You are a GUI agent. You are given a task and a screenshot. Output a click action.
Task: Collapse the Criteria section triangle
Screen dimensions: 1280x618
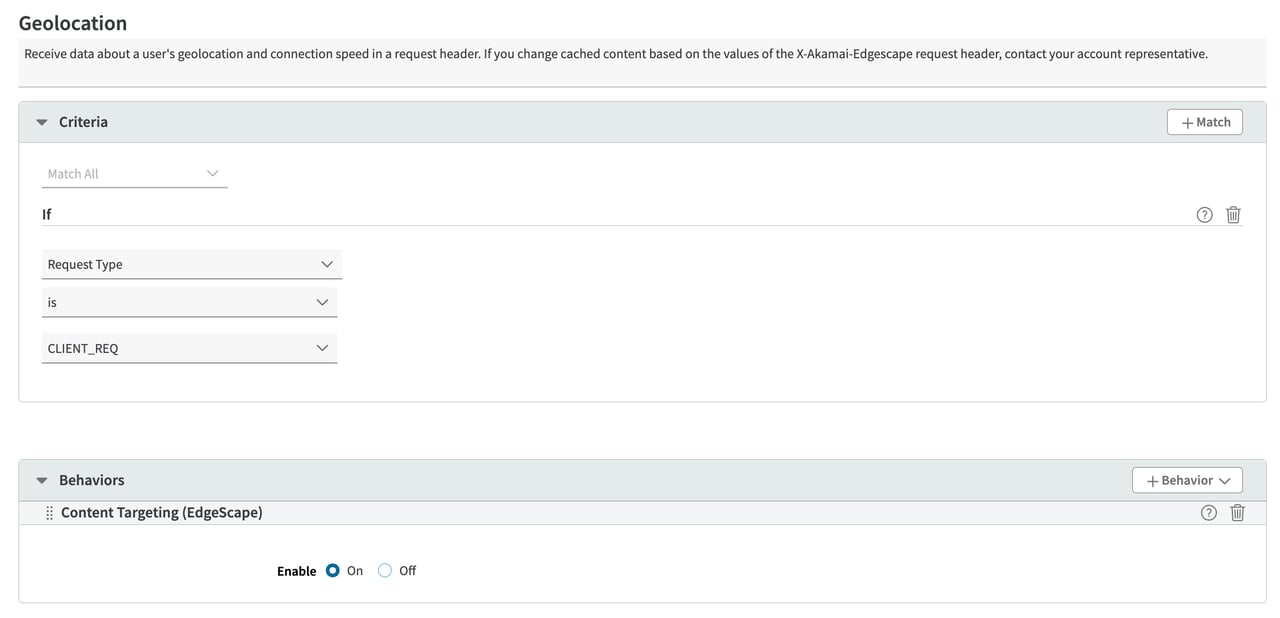pyautogui.click(x=42, y=122)
